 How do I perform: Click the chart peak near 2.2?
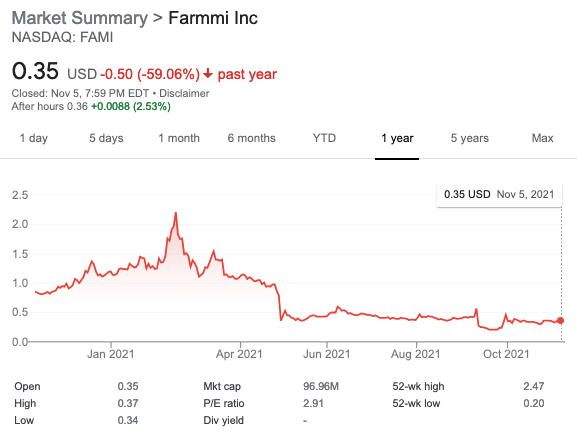pyautogui.click(x=176, y=213)
